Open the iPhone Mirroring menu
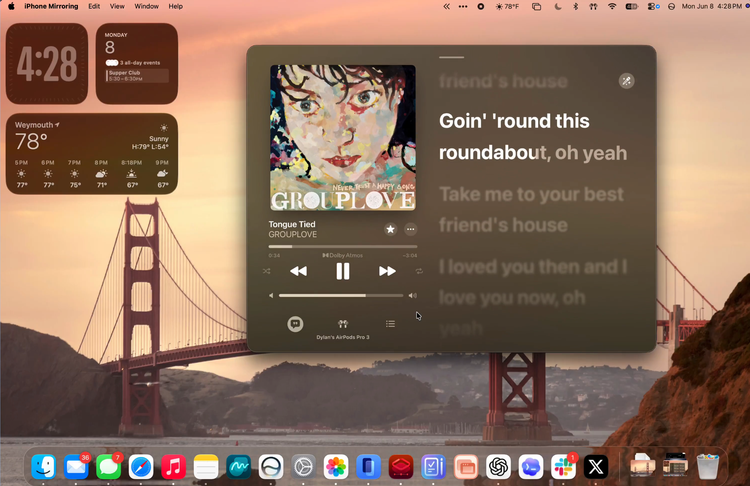This screenshot has width=750, height=486. (x=51, y=6)
